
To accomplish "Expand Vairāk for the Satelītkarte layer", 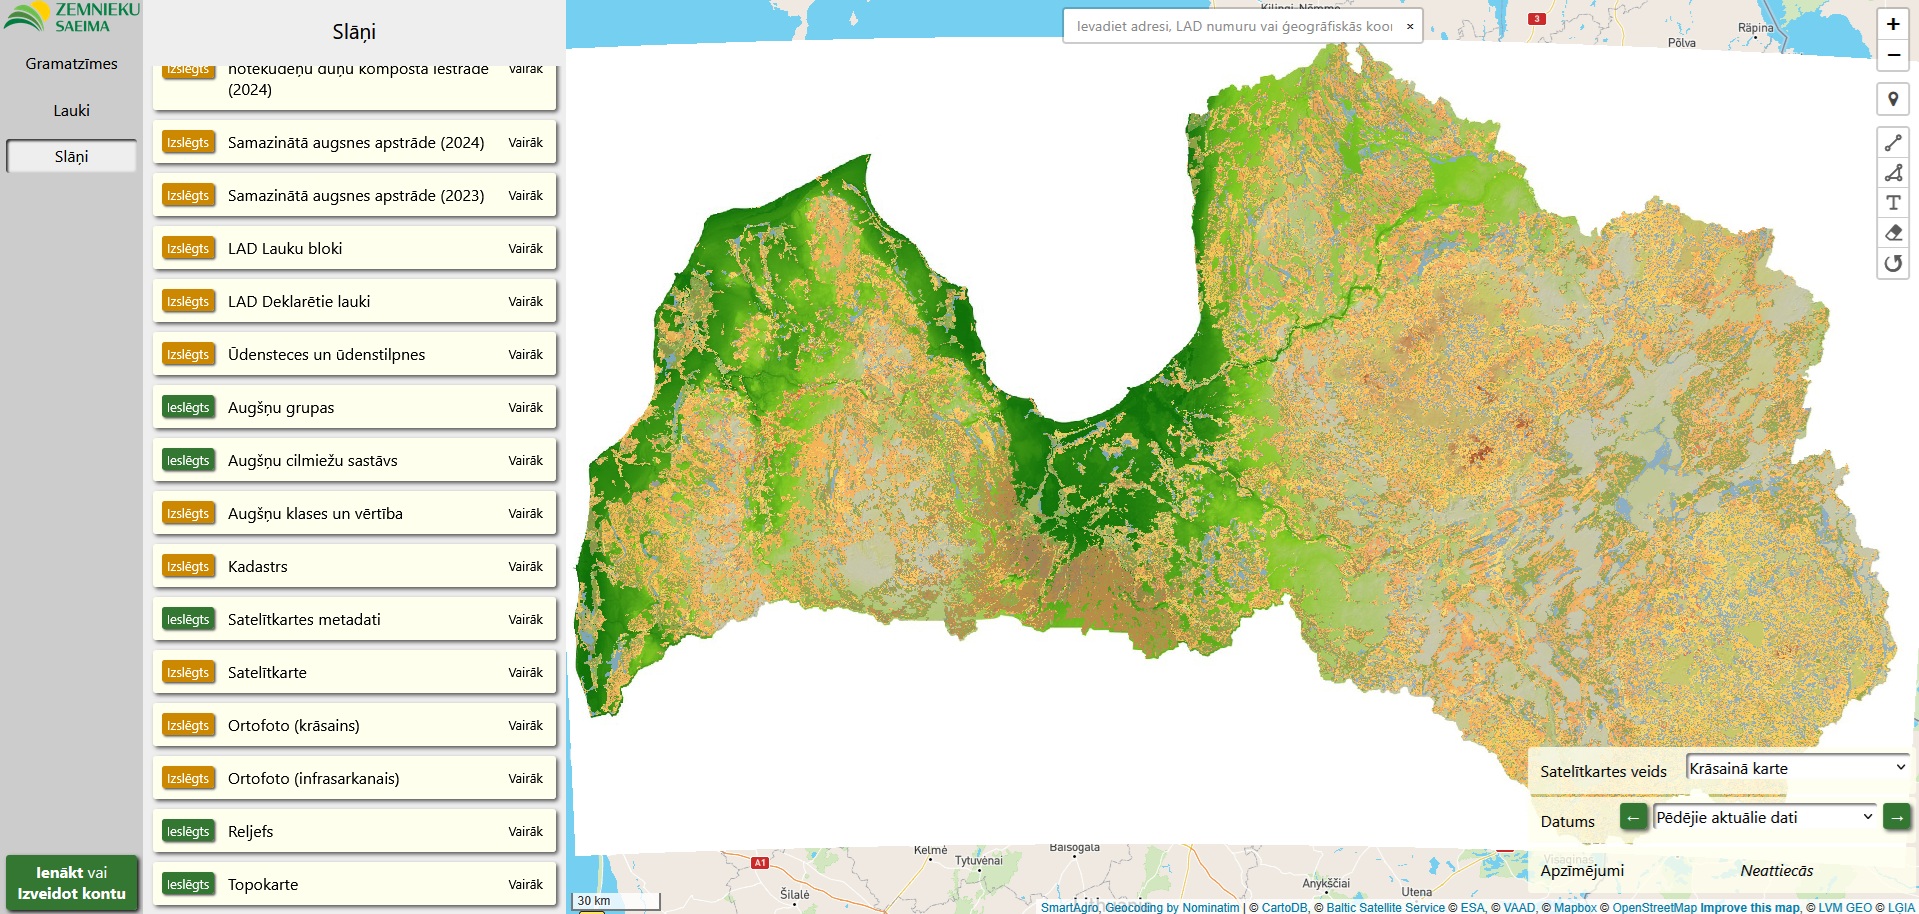I will coord(525,673).
